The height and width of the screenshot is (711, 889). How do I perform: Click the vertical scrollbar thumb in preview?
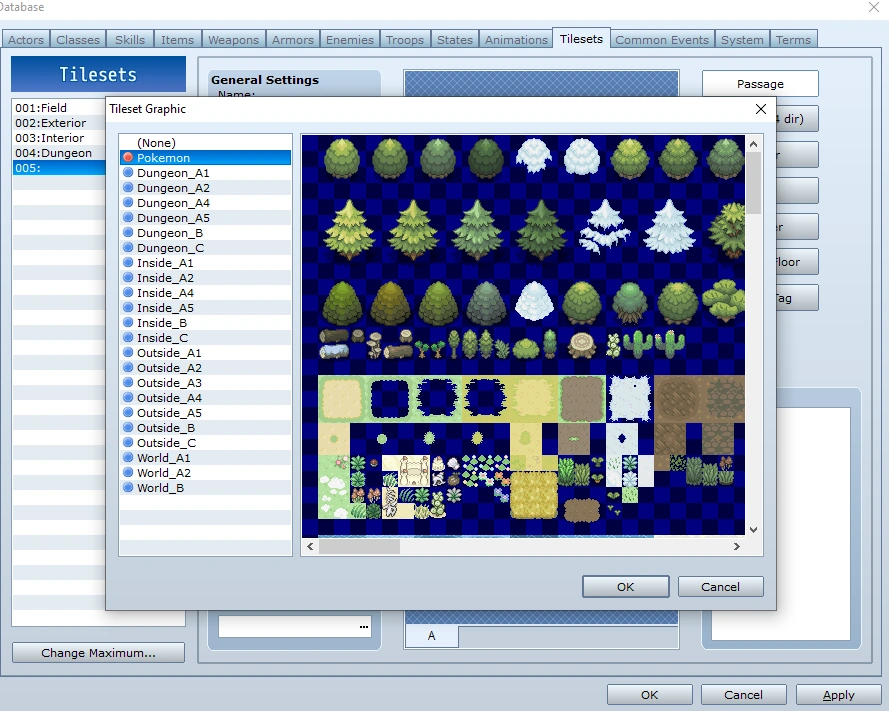pyautogui.click(x=753, y=183)
